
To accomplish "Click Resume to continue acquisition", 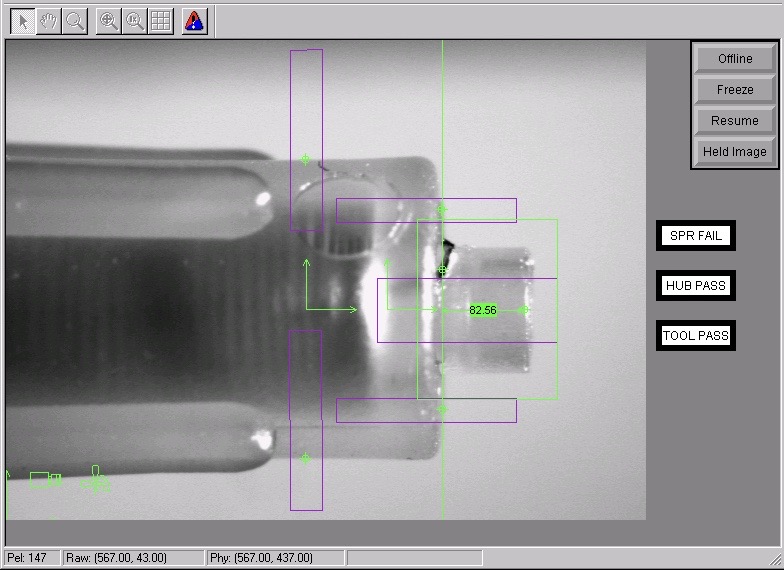I will pyautogui.click(x=735, y=121).
